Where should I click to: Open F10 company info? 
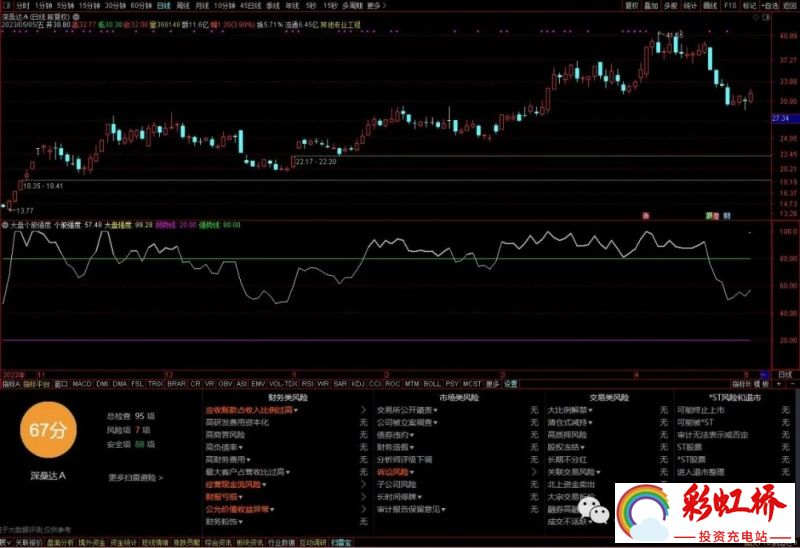click(x=730, y=6)
